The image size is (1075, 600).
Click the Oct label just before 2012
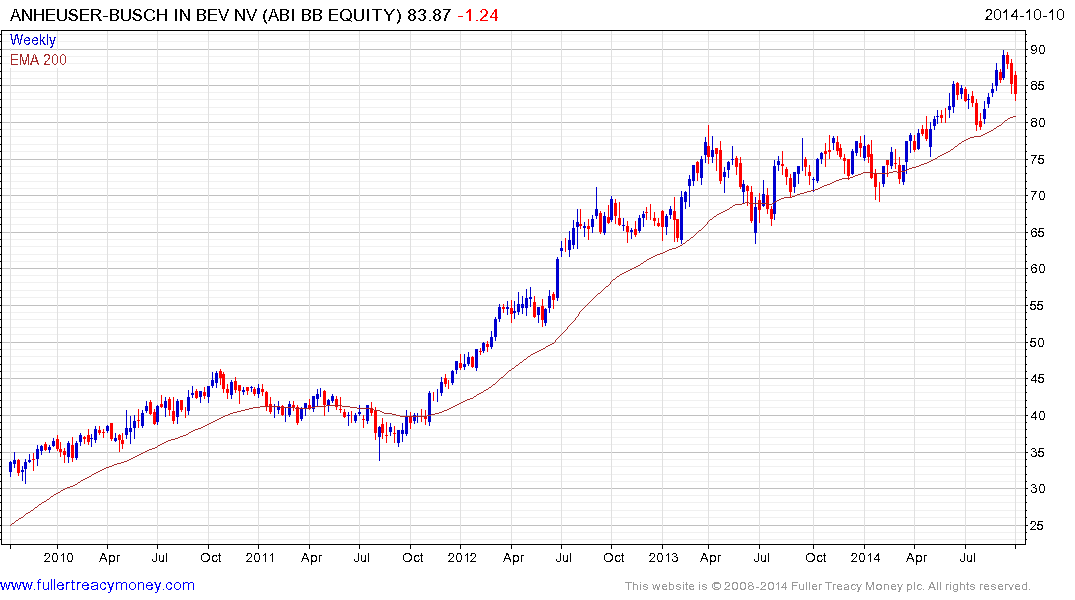tap(412, 557)
